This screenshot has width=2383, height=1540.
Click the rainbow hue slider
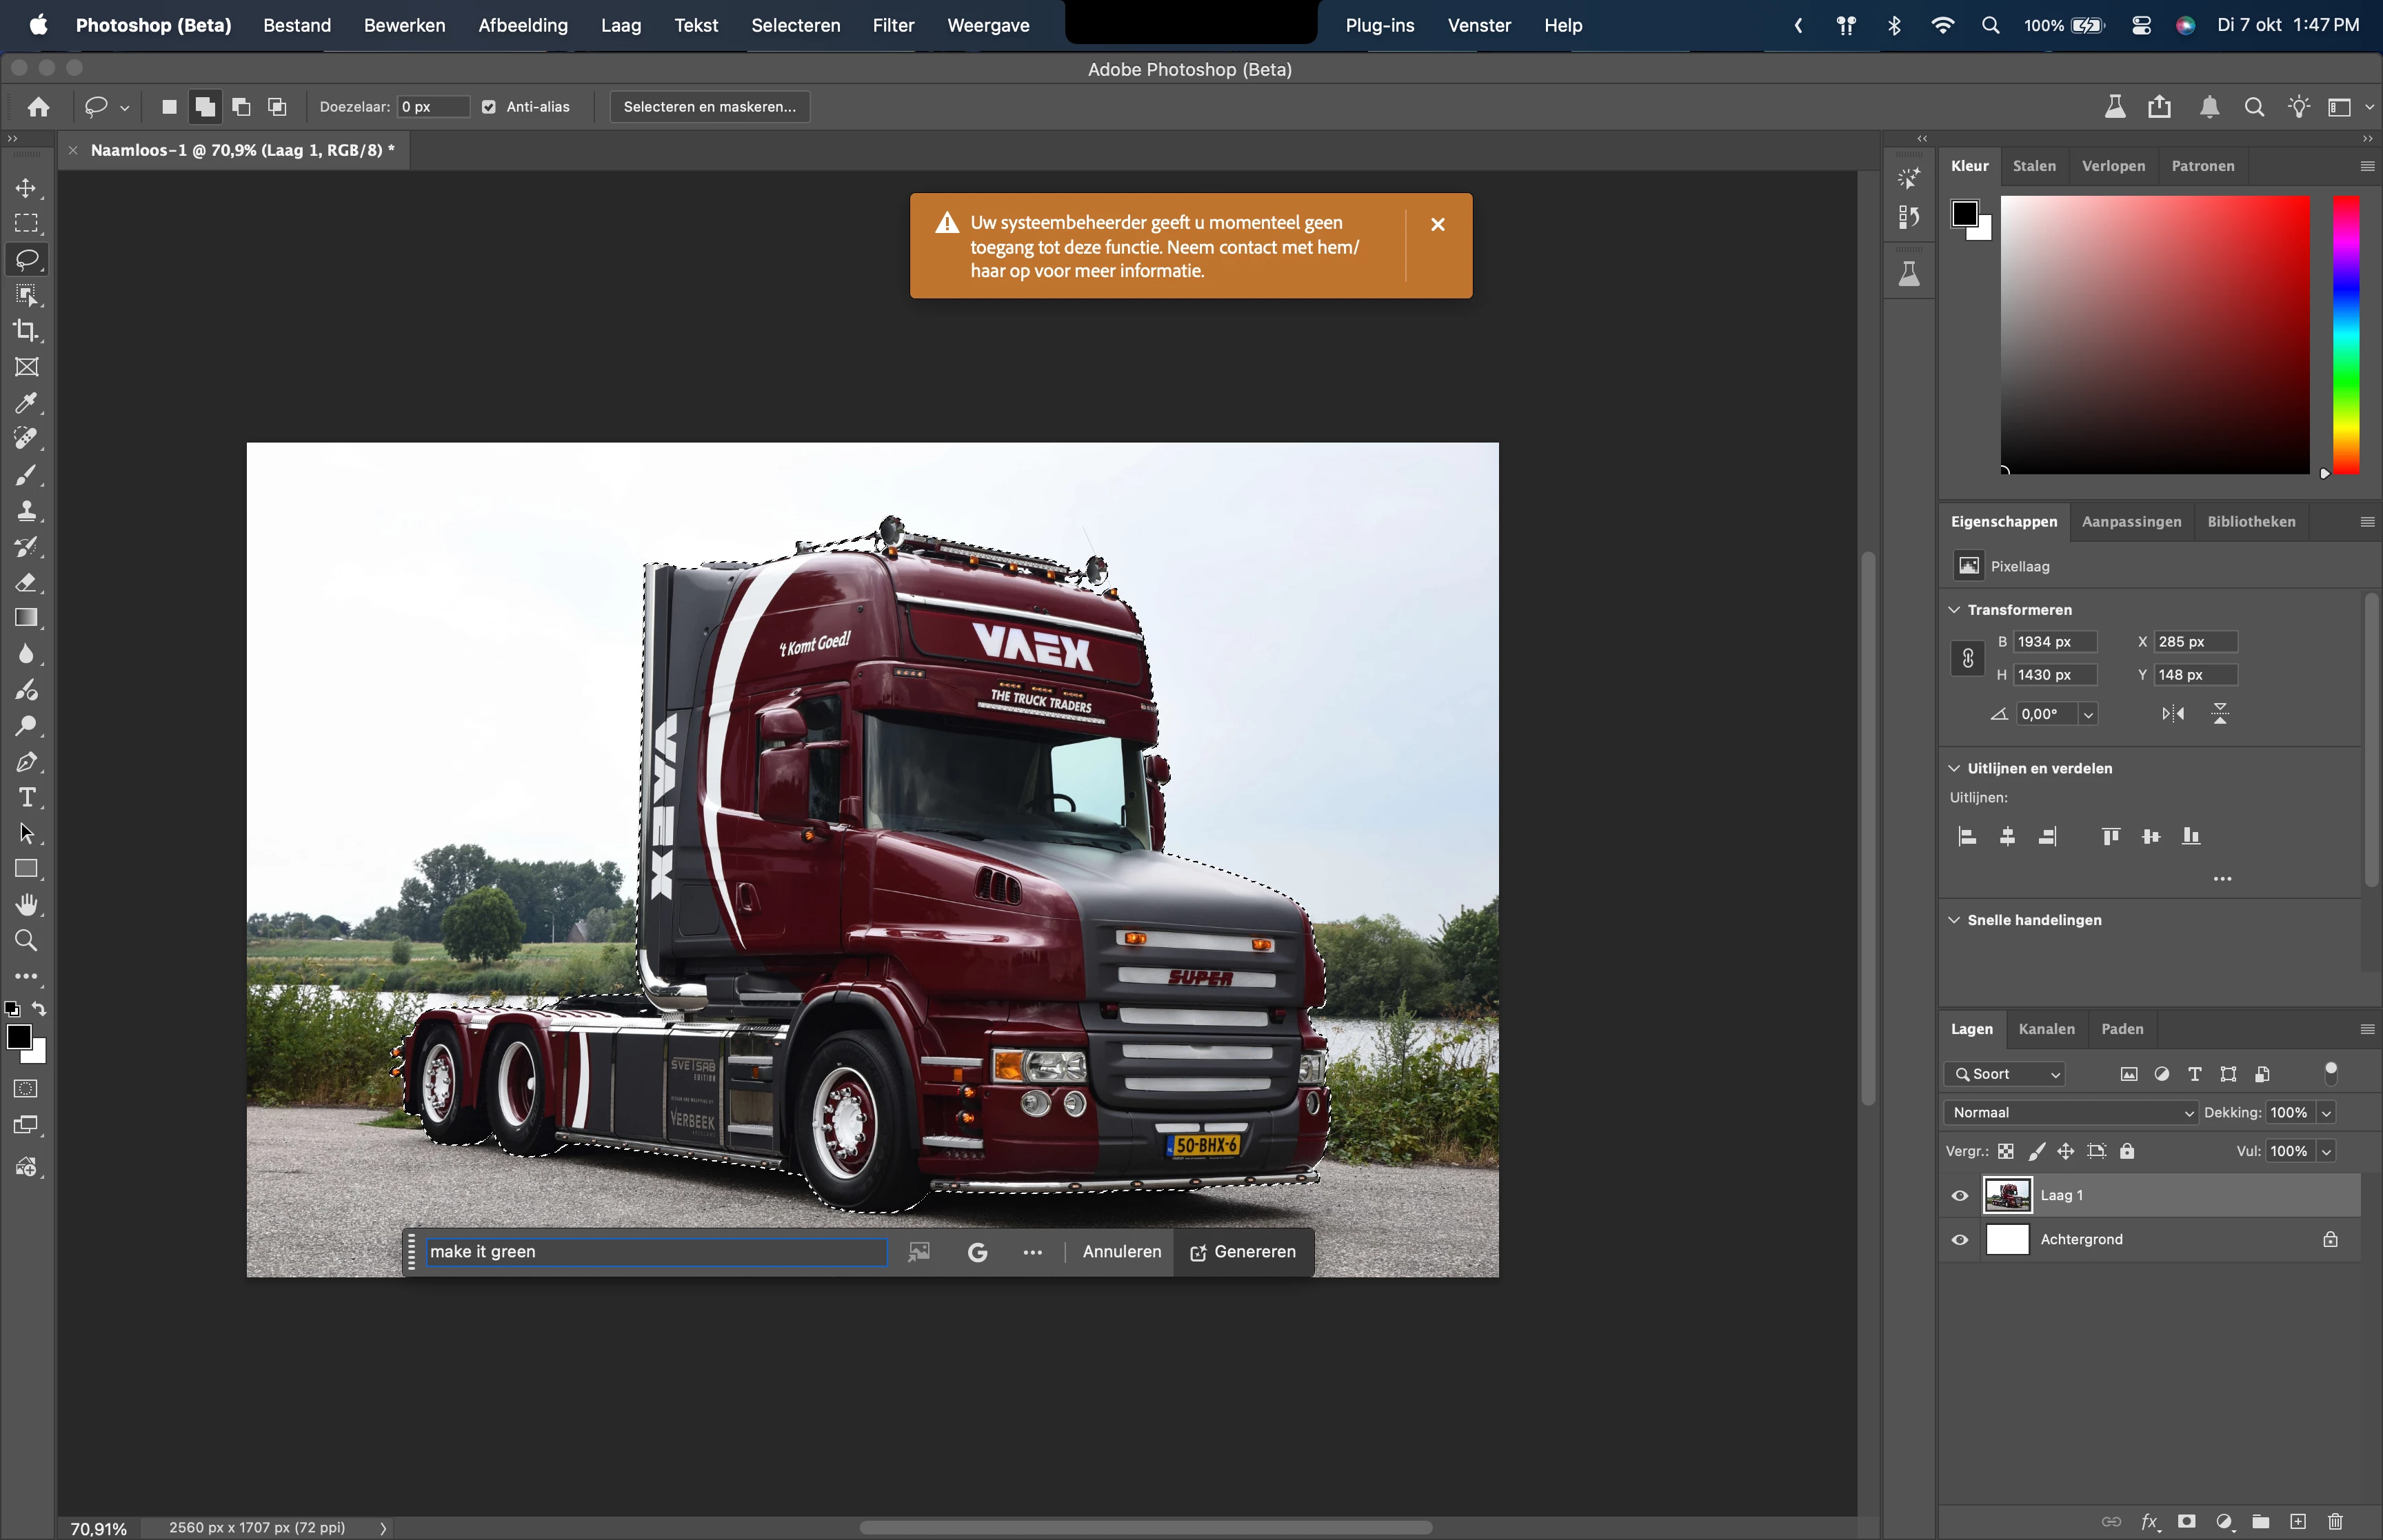point(2346,335)
